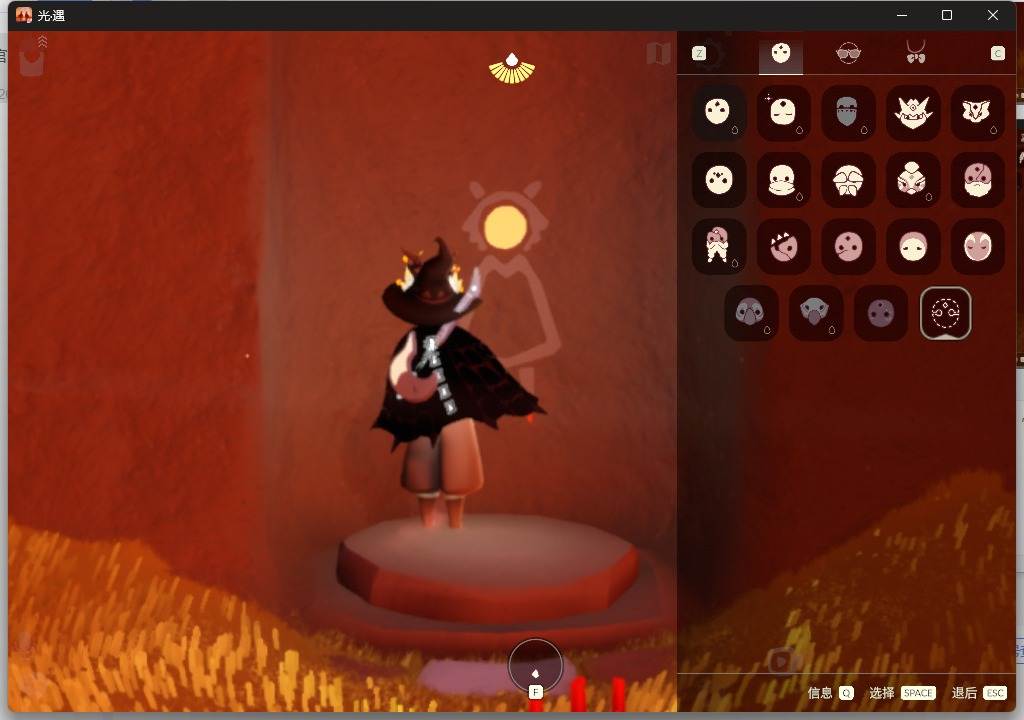This screenshot has width=1024, height=720.
Task: Choose the four-petal segmented mask
Action: point(848,180)
